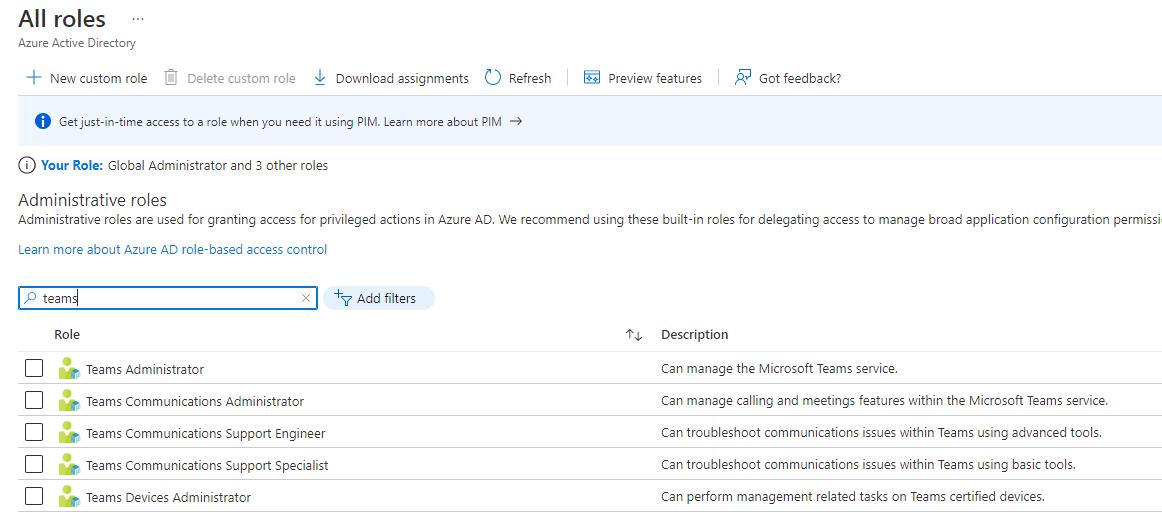Click description mentioning advanced tools
The height and width of the screenshot is (532, 1162).
pyautogui.click(x=881, y=433)
